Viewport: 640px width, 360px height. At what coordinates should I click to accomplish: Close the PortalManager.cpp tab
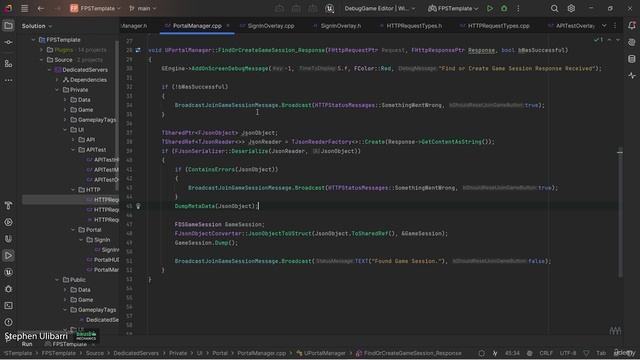pyautogui.click(x=228, y=26)
